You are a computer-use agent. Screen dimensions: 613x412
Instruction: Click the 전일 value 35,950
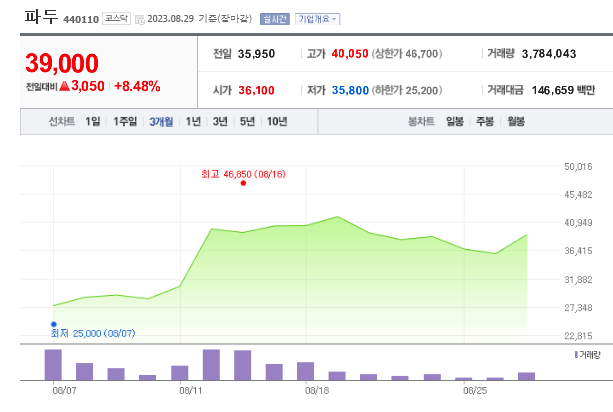[256, 54]
